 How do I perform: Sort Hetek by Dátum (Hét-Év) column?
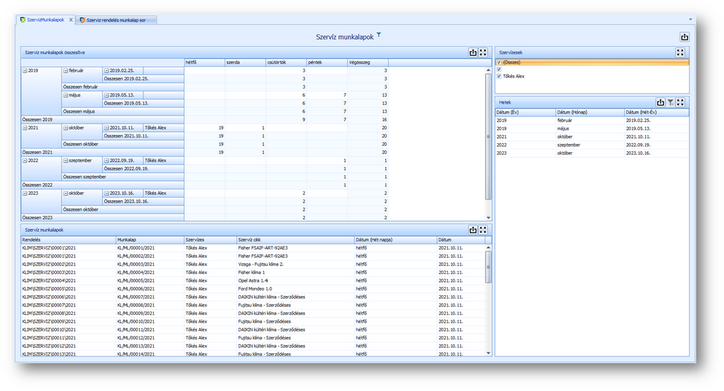657,112
